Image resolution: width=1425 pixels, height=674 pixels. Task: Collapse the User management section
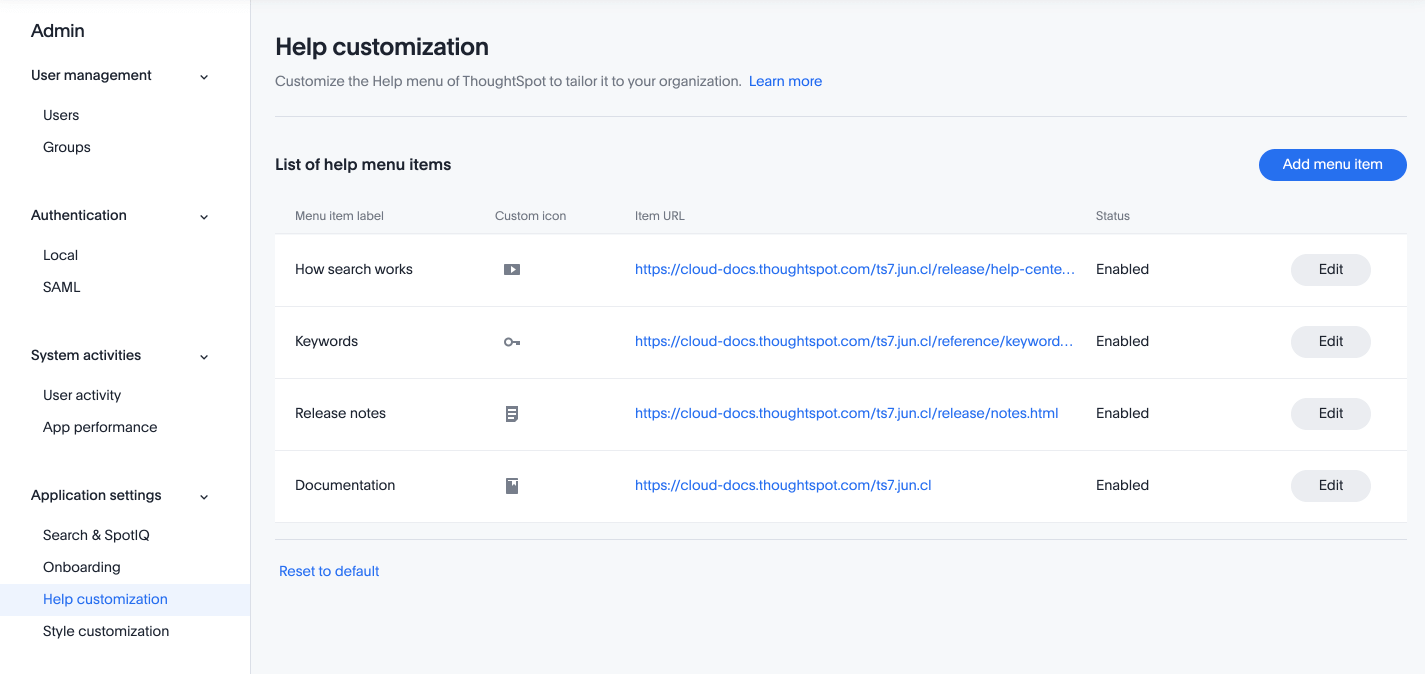tap(204, 76)
